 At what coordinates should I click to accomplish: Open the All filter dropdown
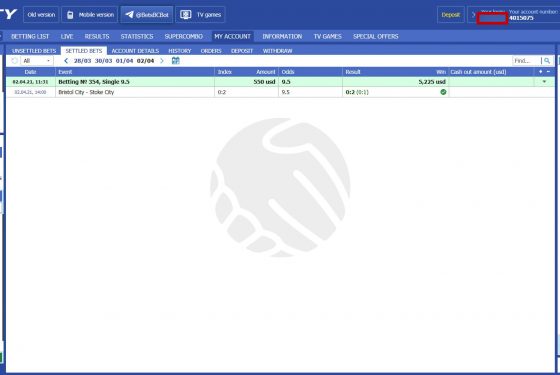pyautogui.click(x=37, y=61)
